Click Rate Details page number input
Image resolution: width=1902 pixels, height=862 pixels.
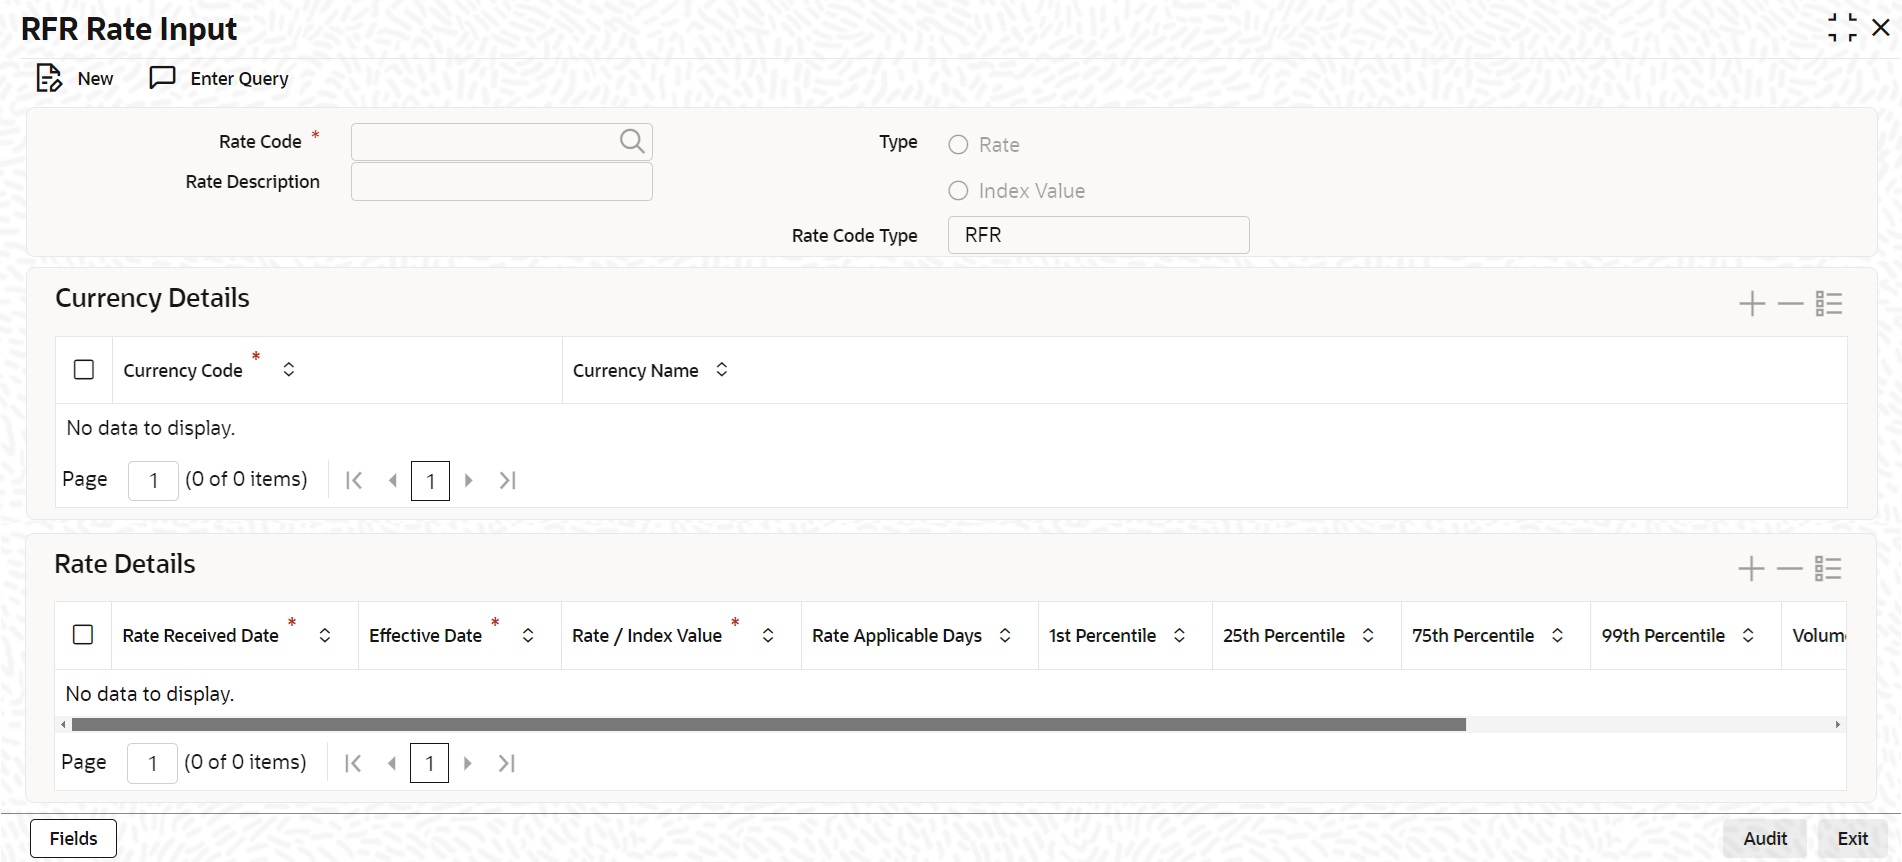click(153, 764)
